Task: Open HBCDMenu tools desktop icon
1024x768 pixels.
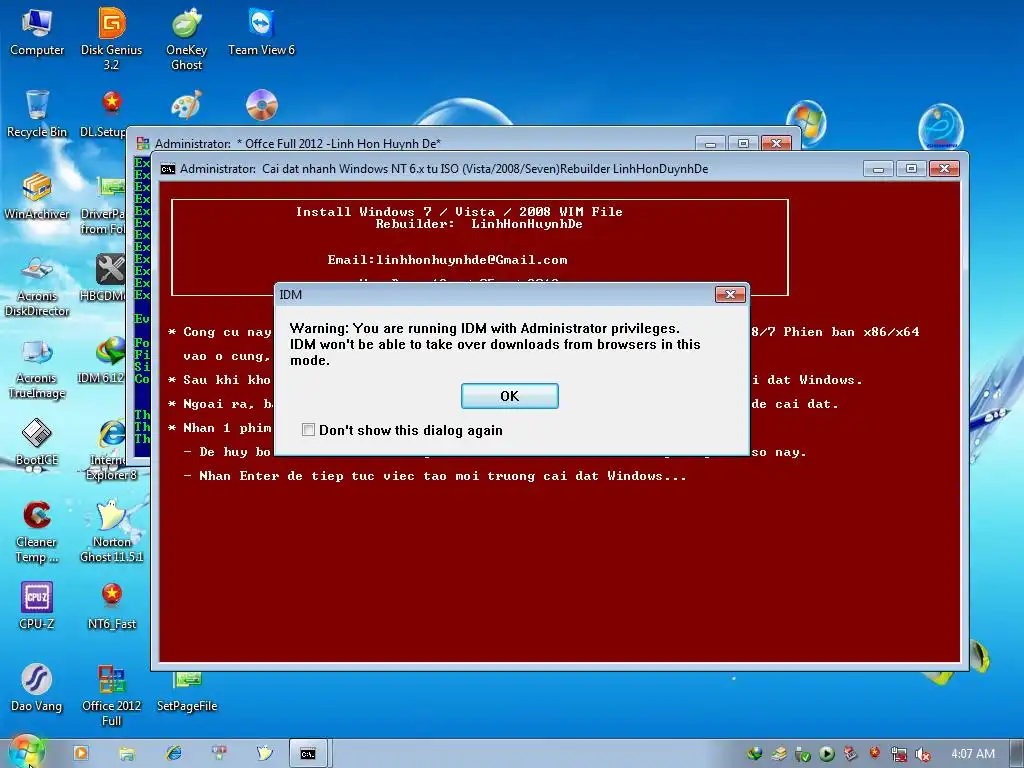Action: point(104,278)
